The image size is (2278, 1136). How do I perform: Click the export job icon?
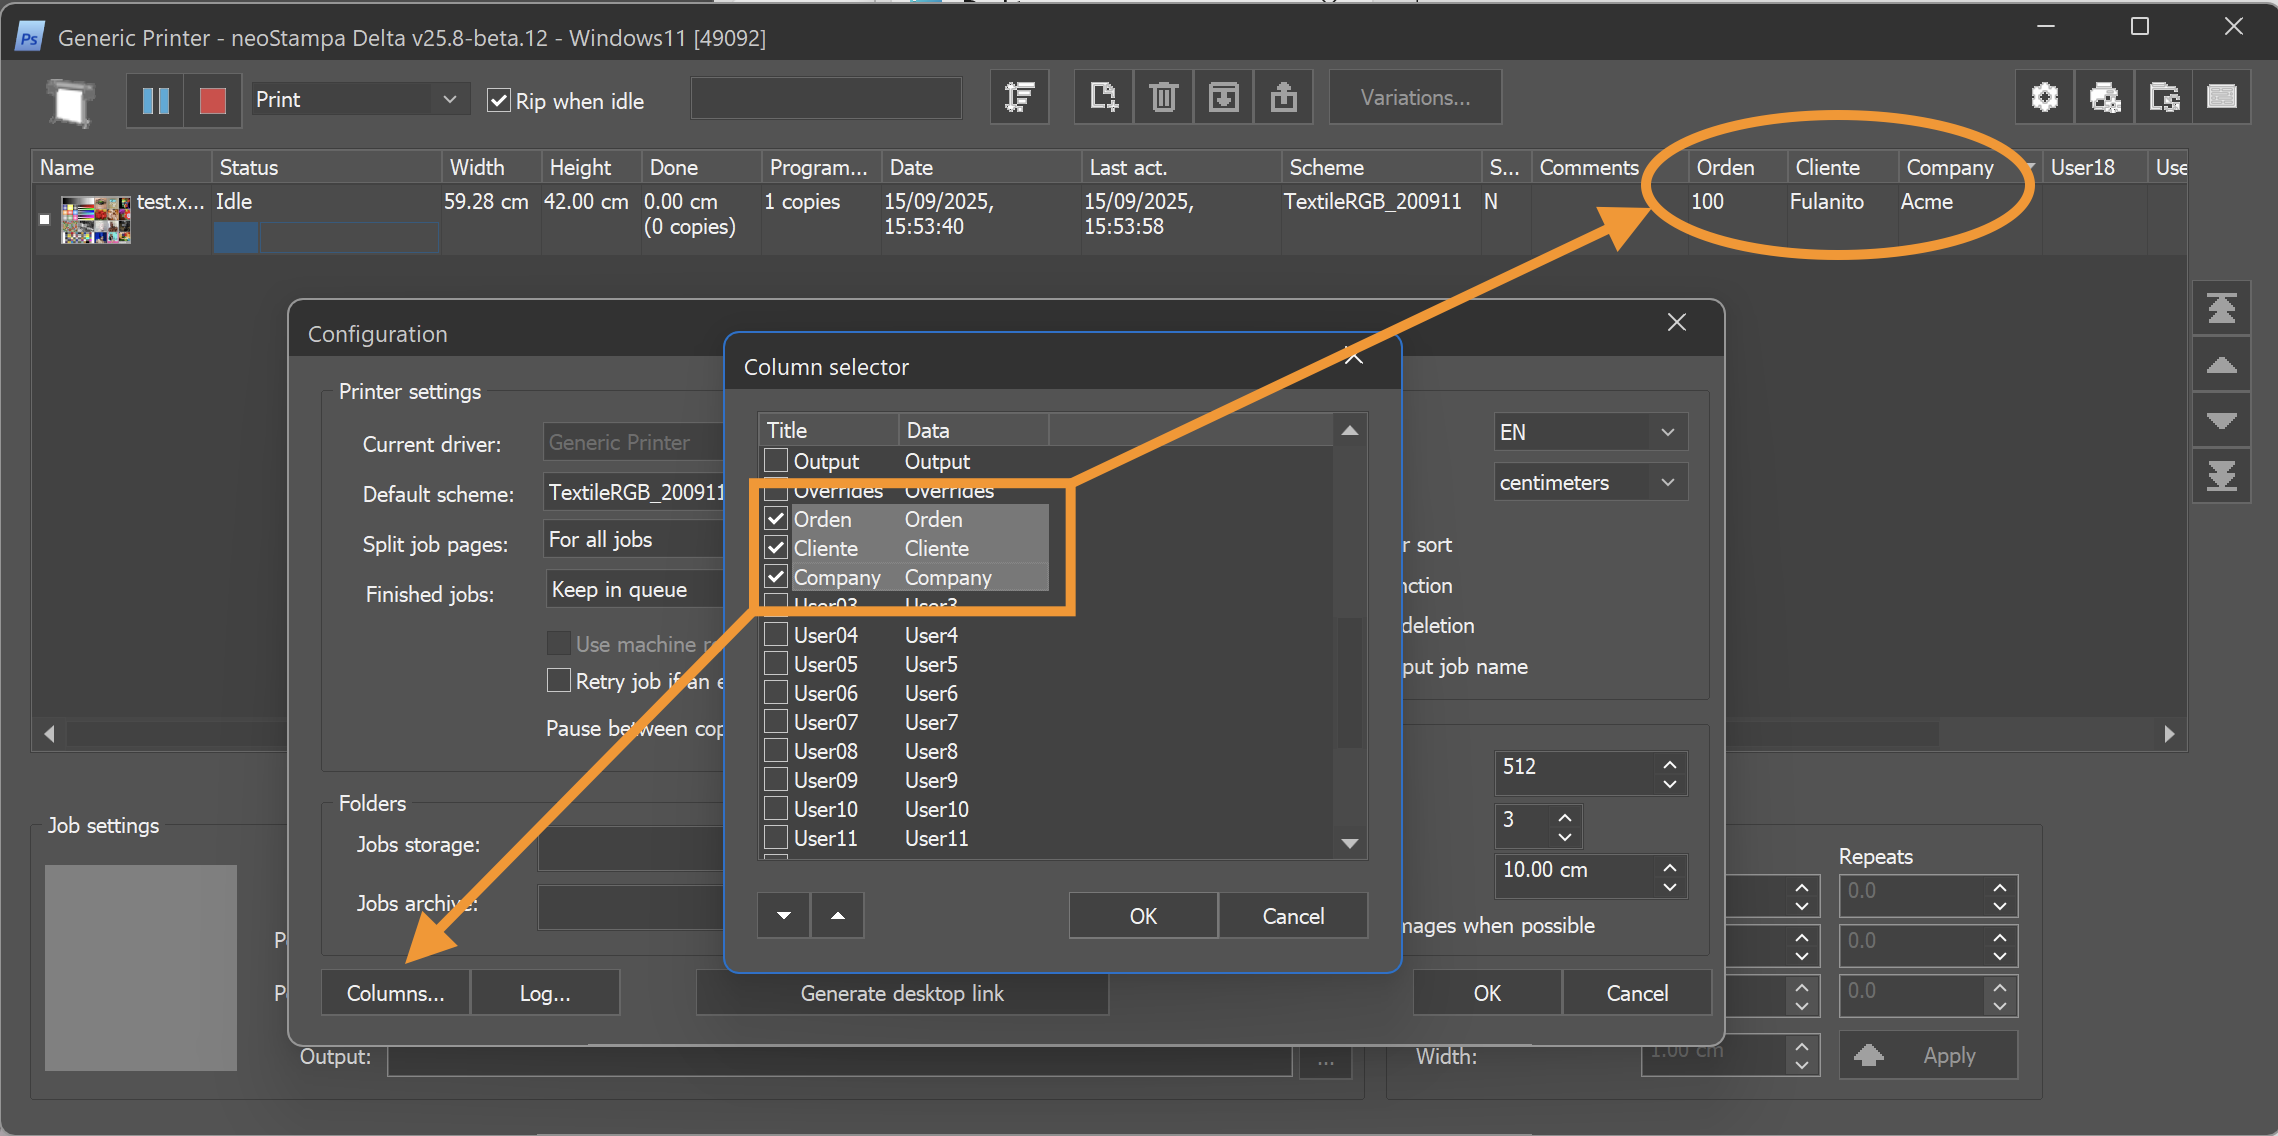1283,98
